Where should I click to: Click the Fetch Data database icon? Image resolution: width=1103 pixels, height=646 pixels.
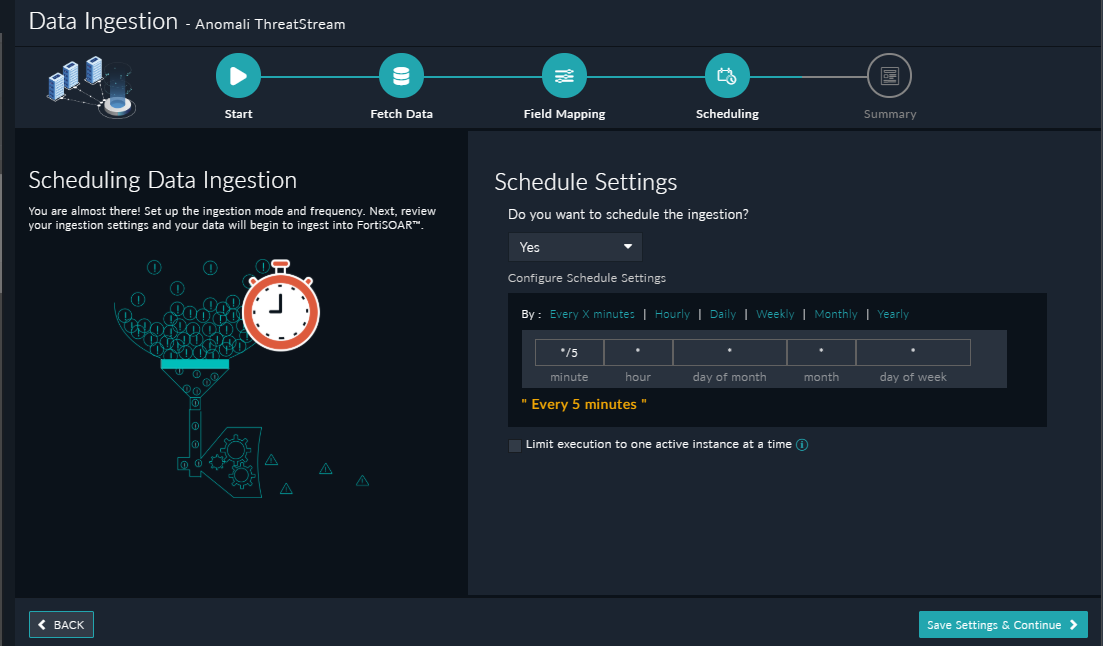401,76
